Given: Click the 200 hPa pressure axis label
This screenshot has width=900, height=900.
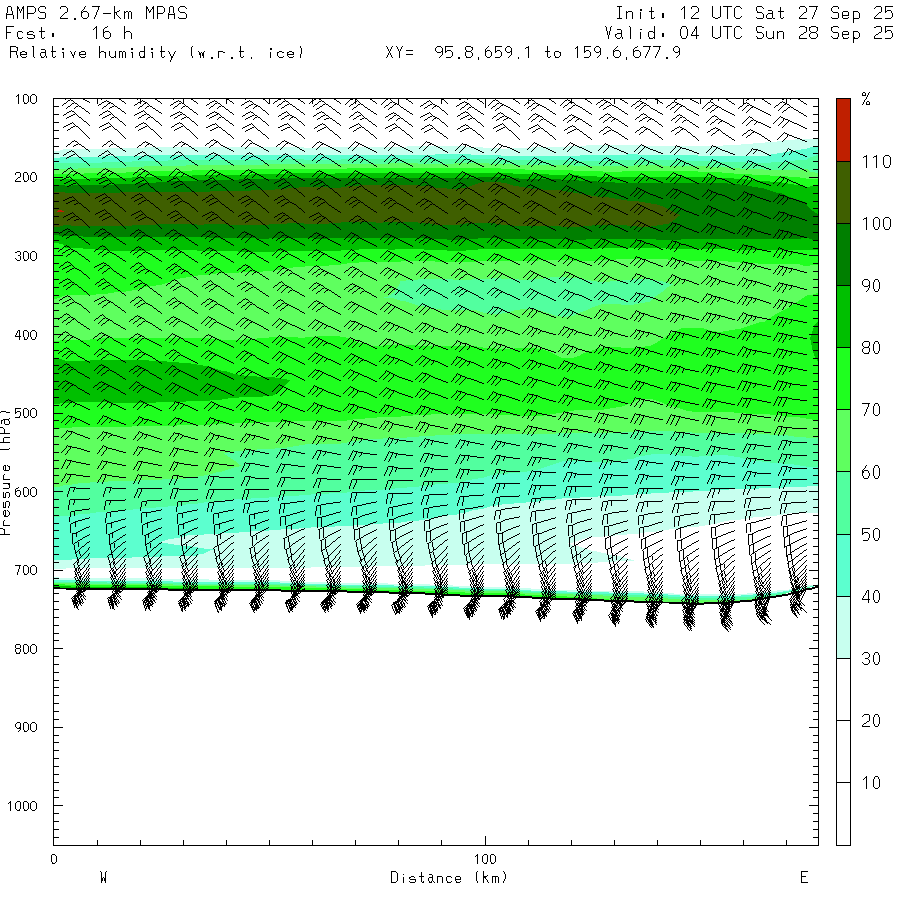Looking at the screenshot, I should (26, 177).
